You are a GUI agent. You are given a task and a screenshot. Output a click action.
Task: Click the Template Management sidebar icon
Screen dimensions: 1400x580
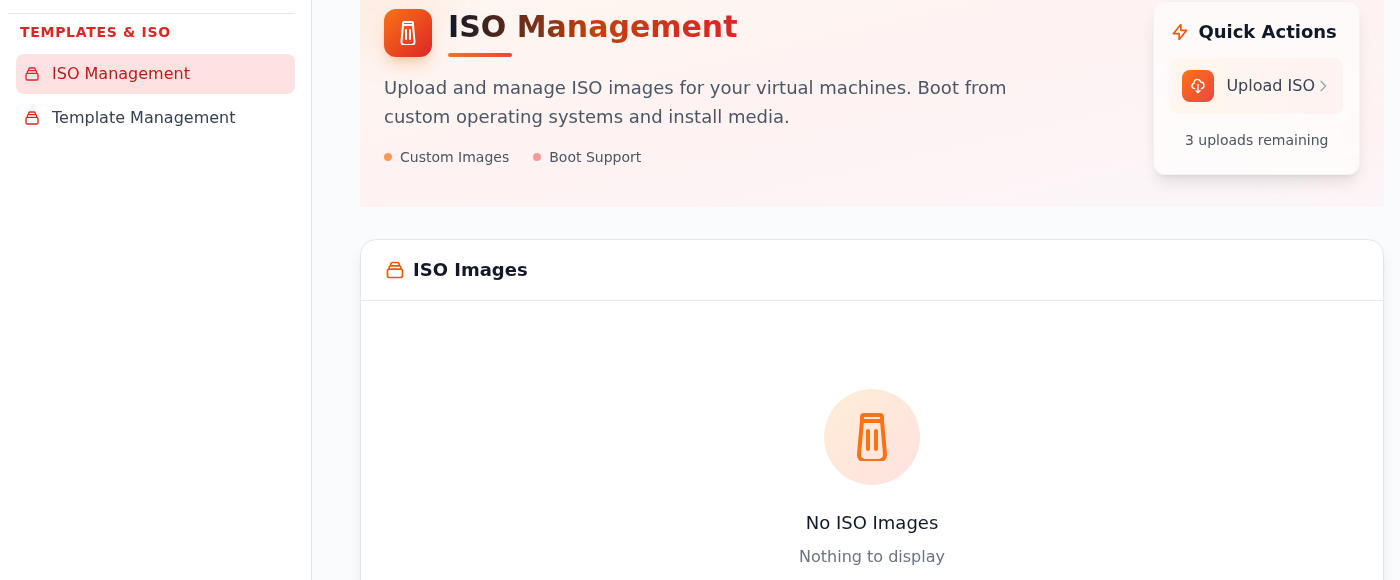click(32, 118)
